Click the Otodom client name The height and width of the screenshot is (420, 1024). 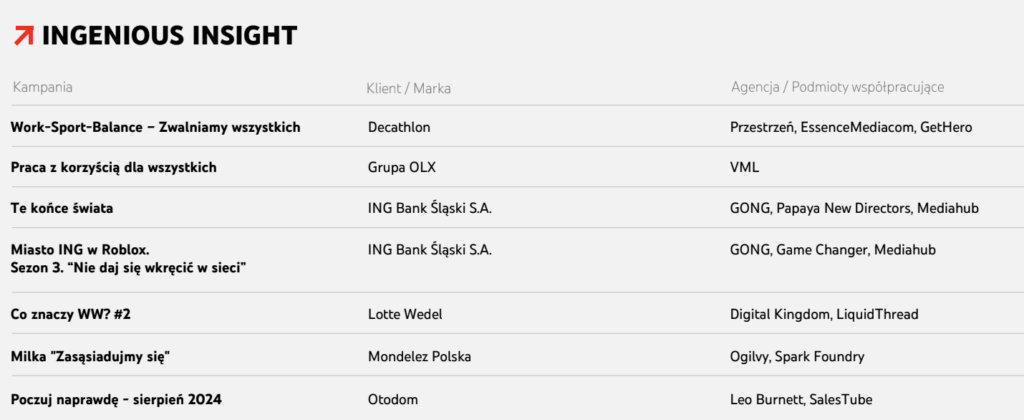[x=392, y=400]
